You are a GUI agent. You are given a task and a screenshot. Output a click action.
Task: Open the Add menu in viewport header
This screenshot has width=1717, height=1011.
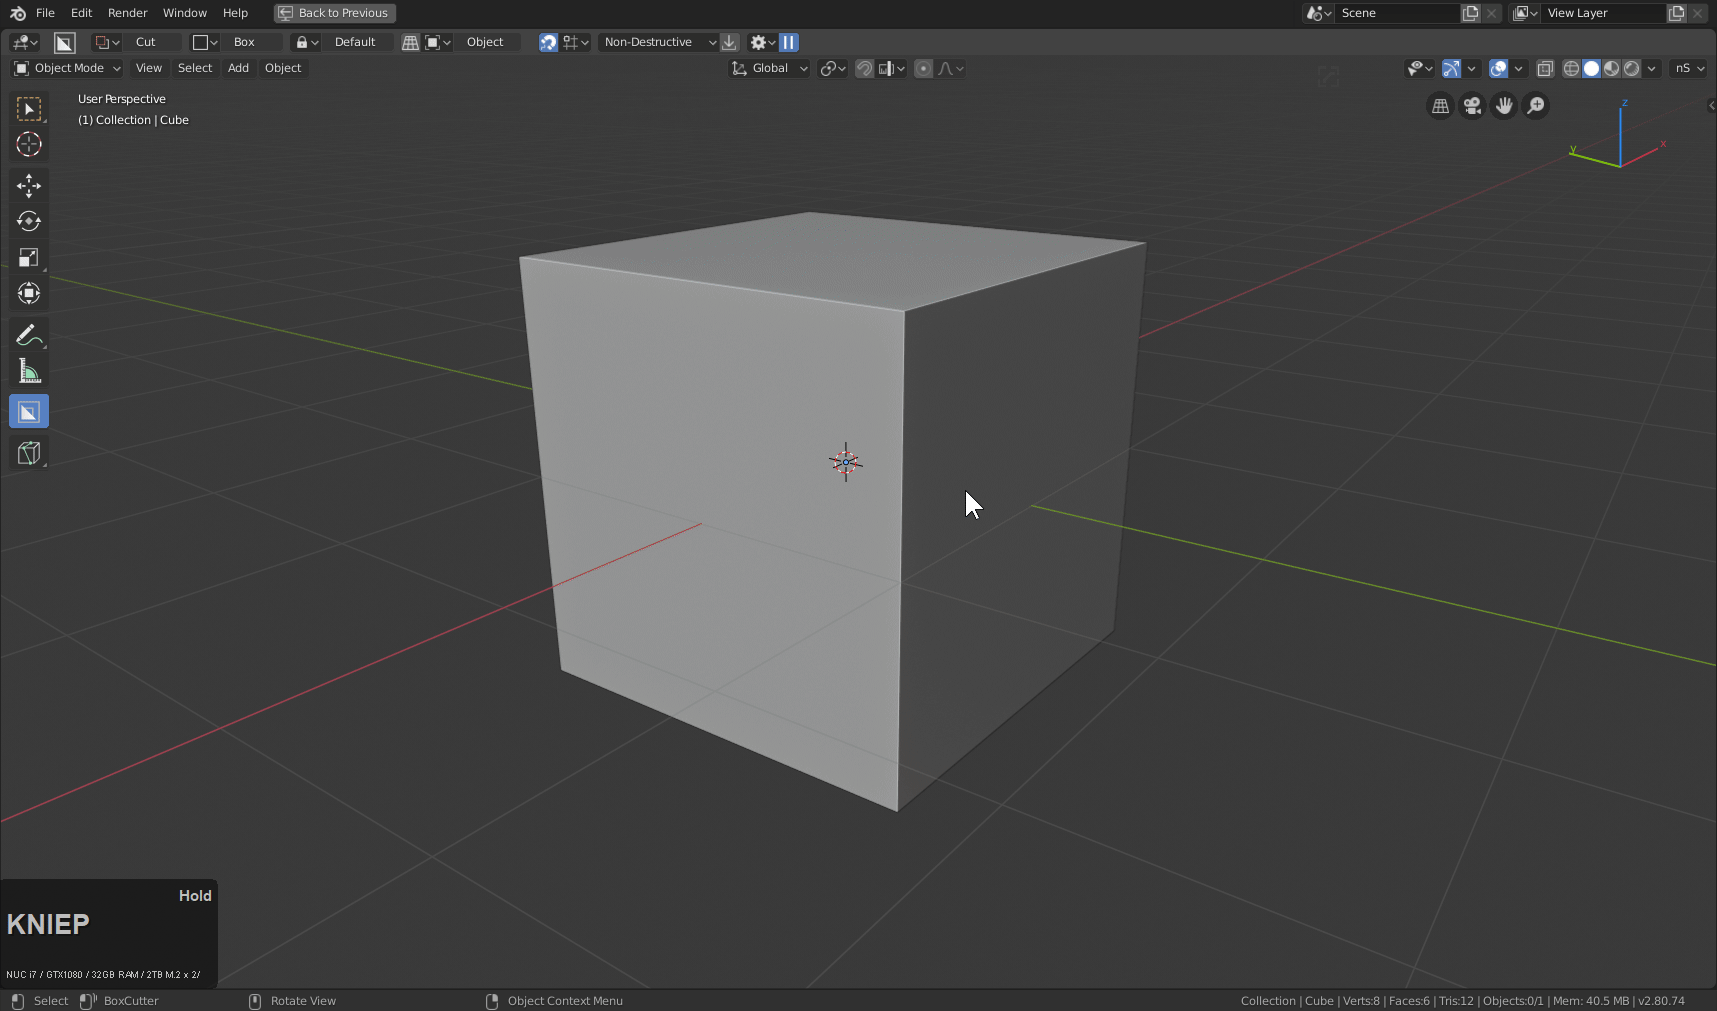[238, 68]
